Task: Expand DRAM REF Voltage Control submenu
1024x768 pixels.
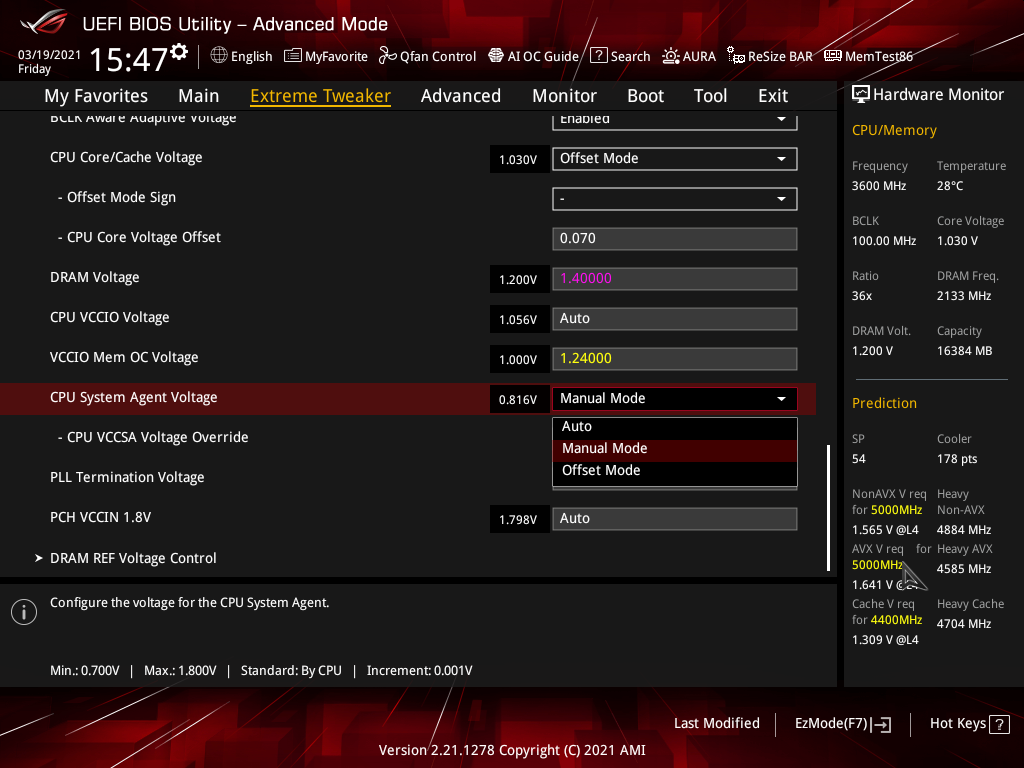Action: [133, 558]
